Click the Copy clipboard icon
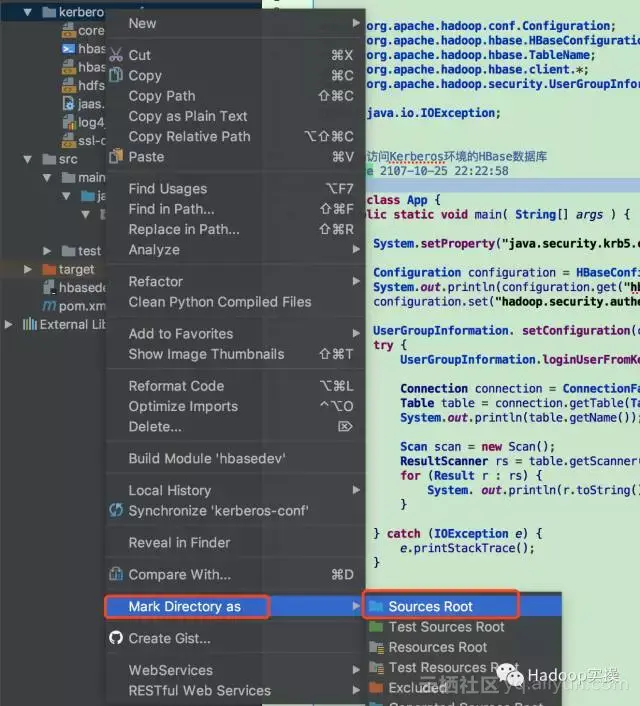Image resolution: width=640 pixels, height=706 pixels. coord(116,75)
